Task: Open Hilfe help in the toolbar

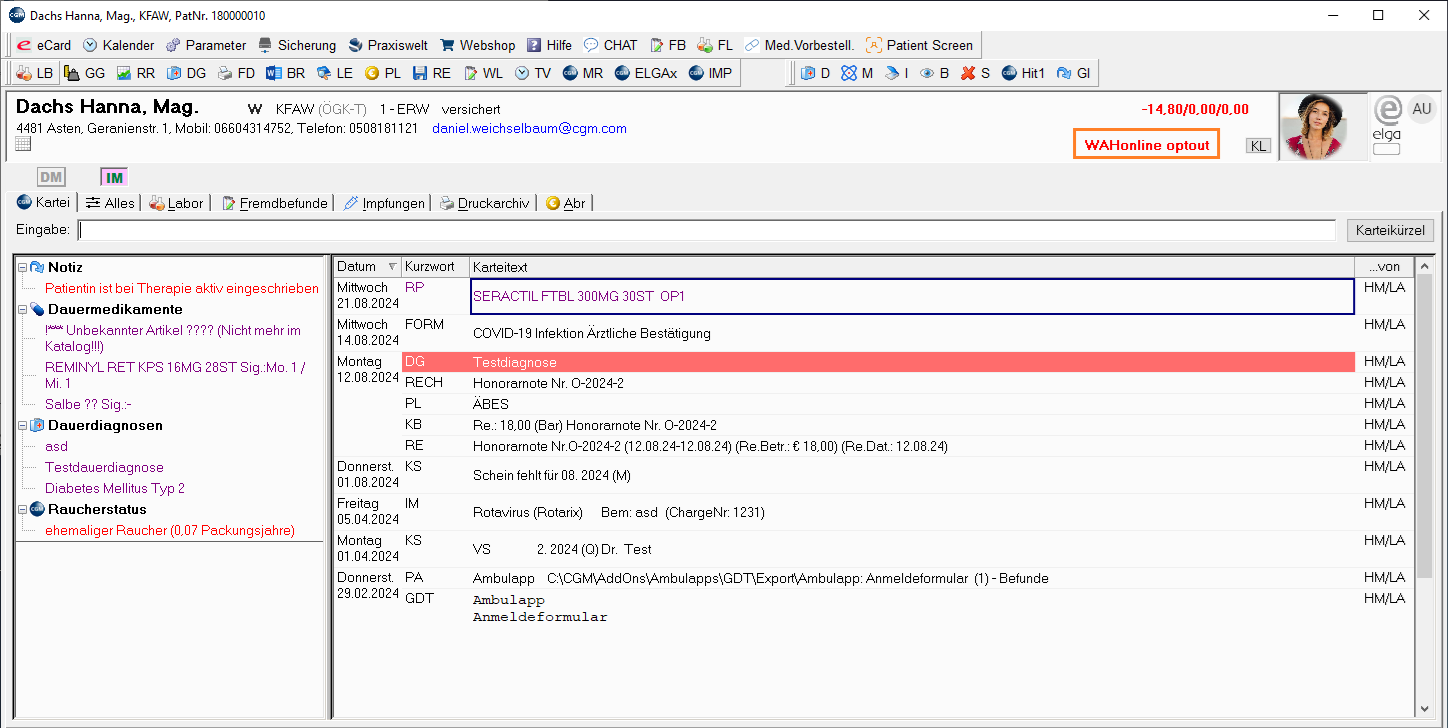Action: pos(549,45)
